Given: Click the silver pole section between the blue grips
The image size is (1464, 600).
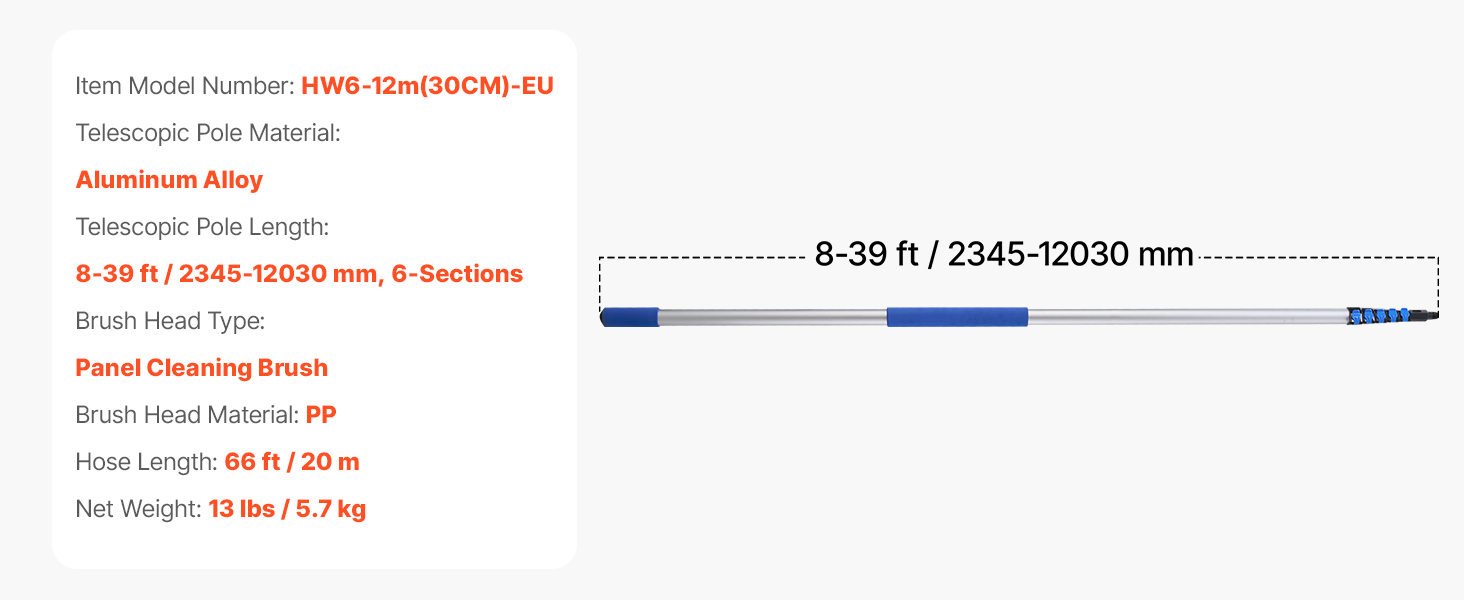Looking at the screenshot, I should coord(772,317).
